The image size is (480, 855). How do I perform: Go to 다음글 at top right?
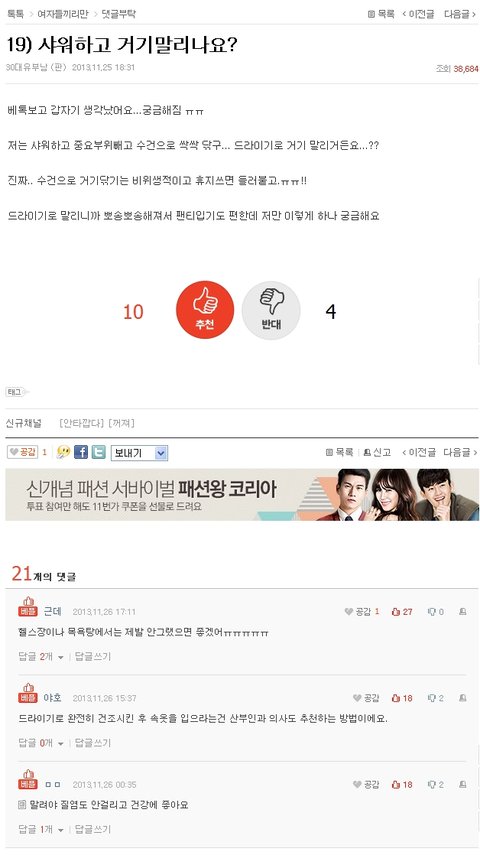click(460, 14)
